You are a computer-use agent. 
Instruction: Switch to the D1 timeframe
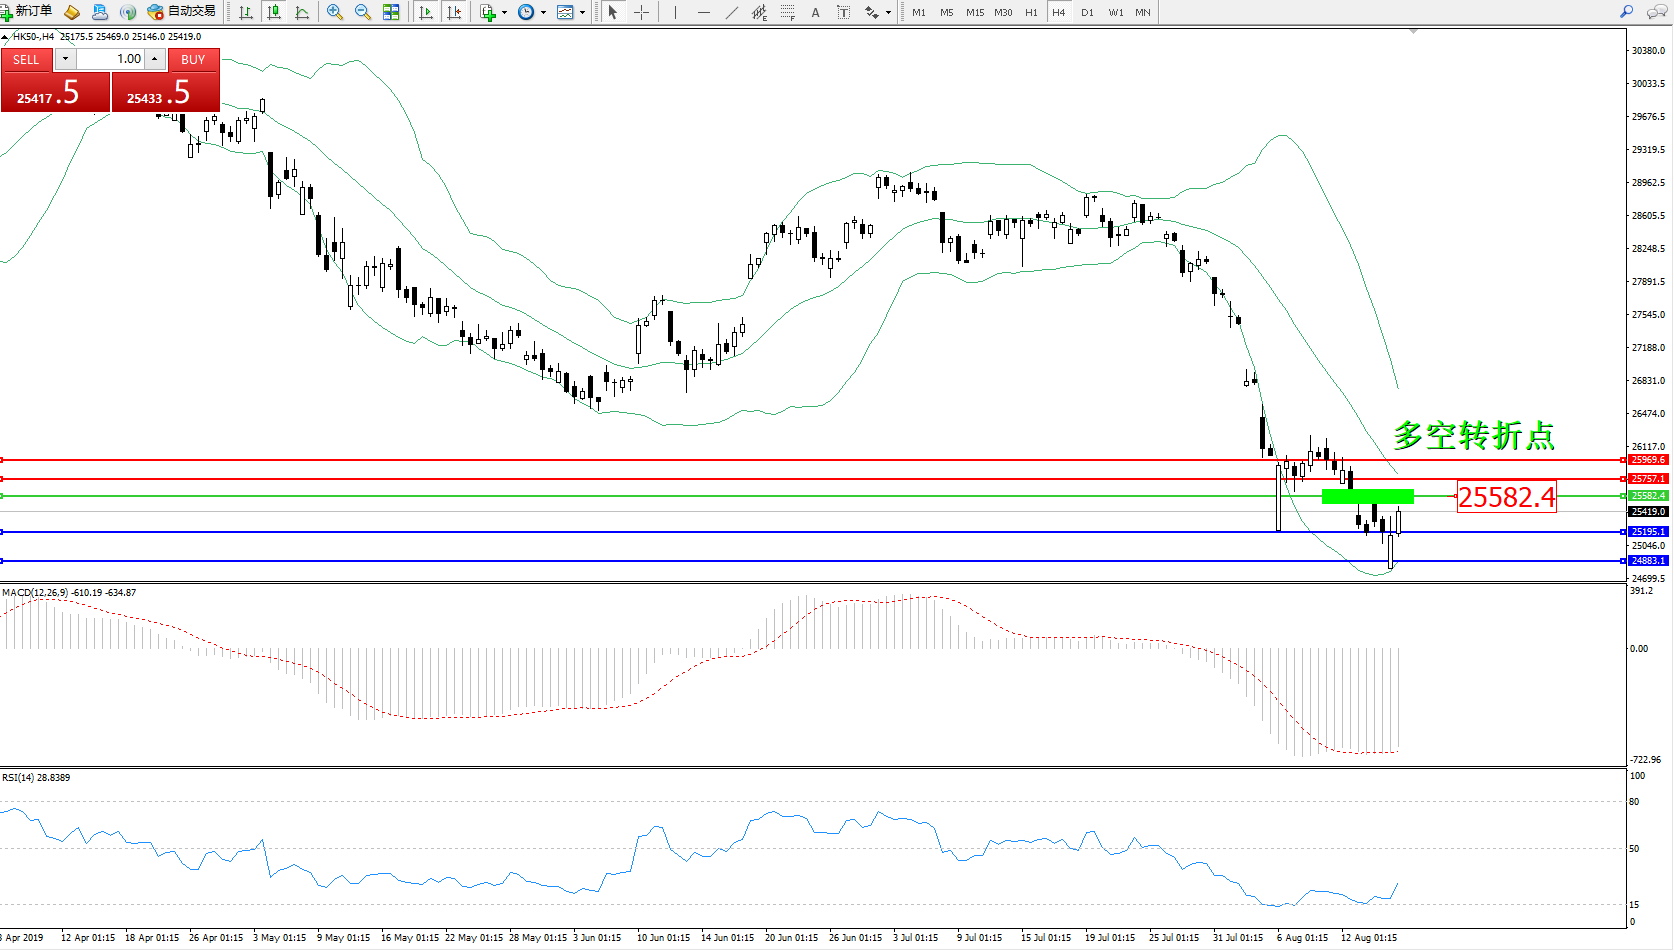[x=1087, y=12]
